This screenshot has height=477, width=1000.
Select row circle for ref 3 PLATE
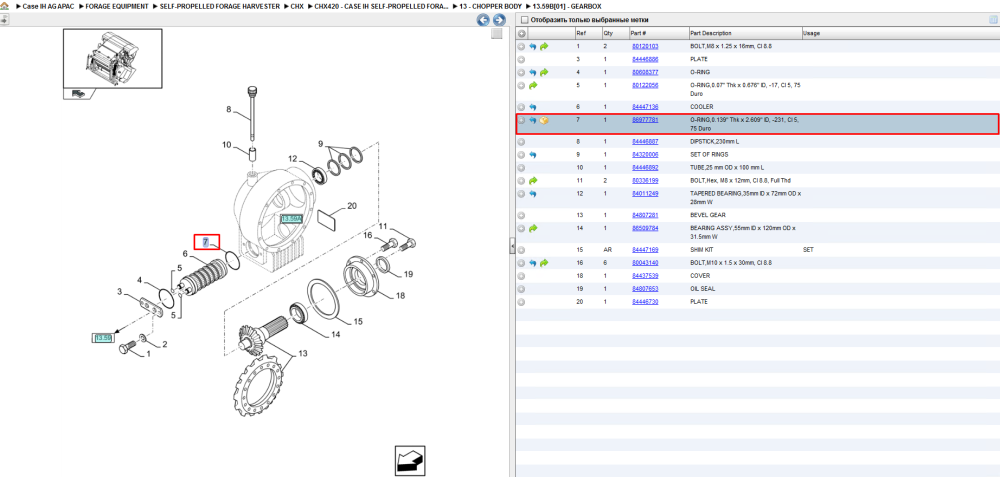521,59
